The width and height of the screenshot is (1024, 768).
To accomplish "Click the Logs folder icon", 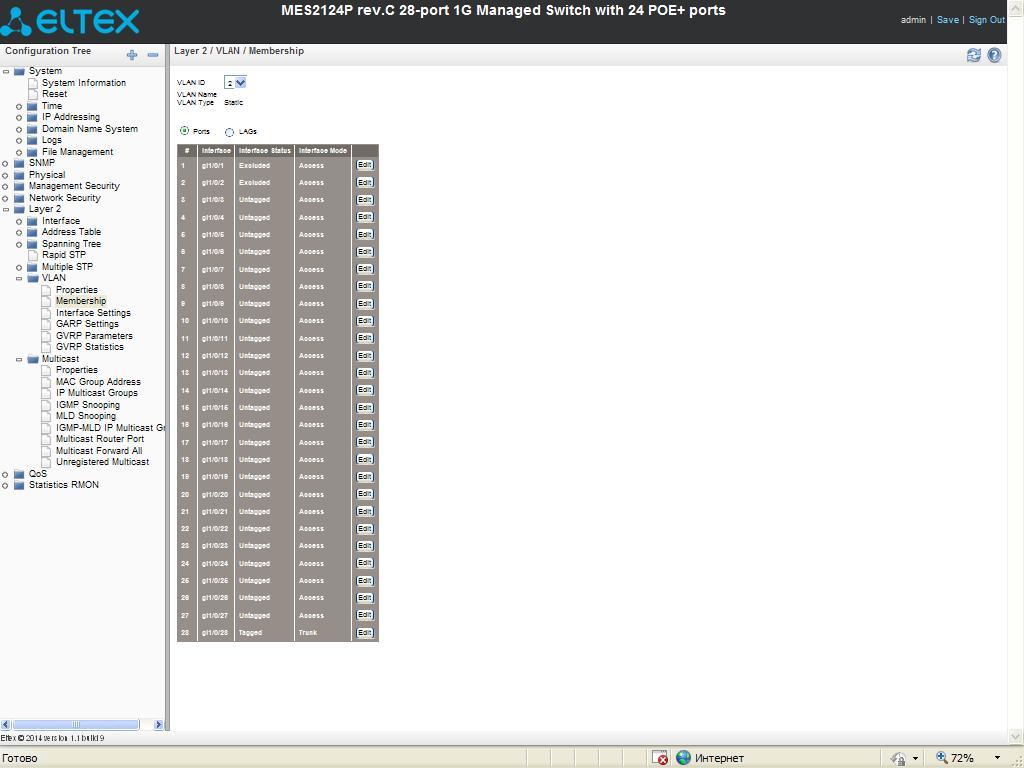I will (x=33, y=140).
